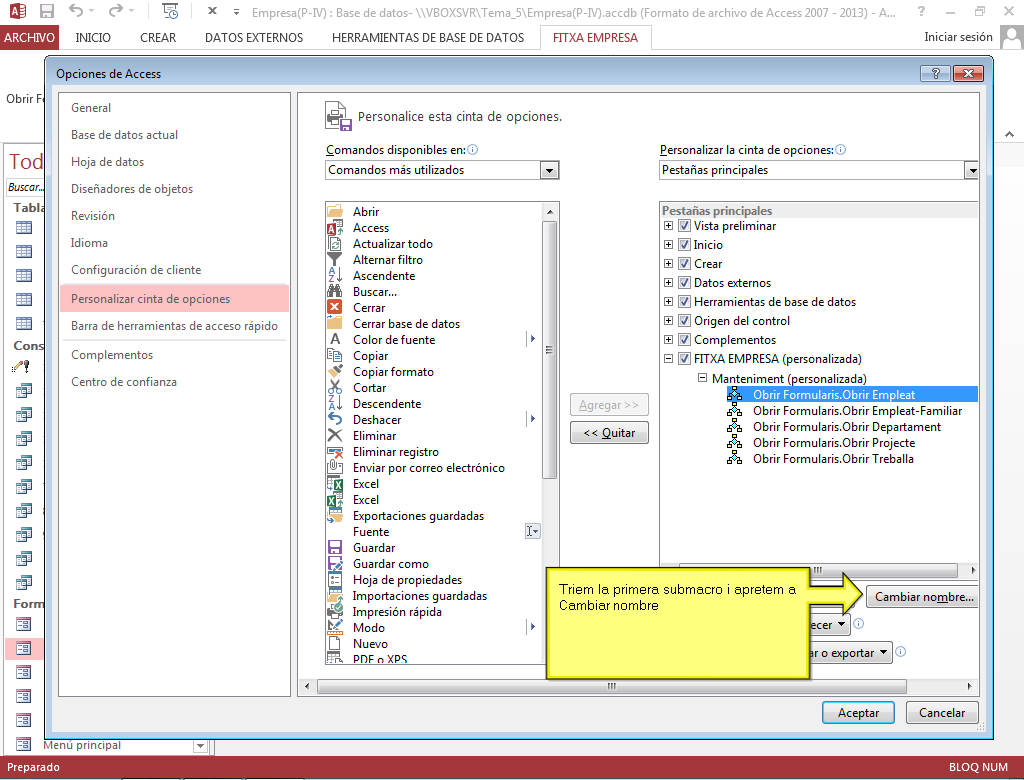Viewport: 1024px width, 780px height.
Task: Click the Save icon in quick access toolbar
Action: pyautogui.click(x=46, y=11)
